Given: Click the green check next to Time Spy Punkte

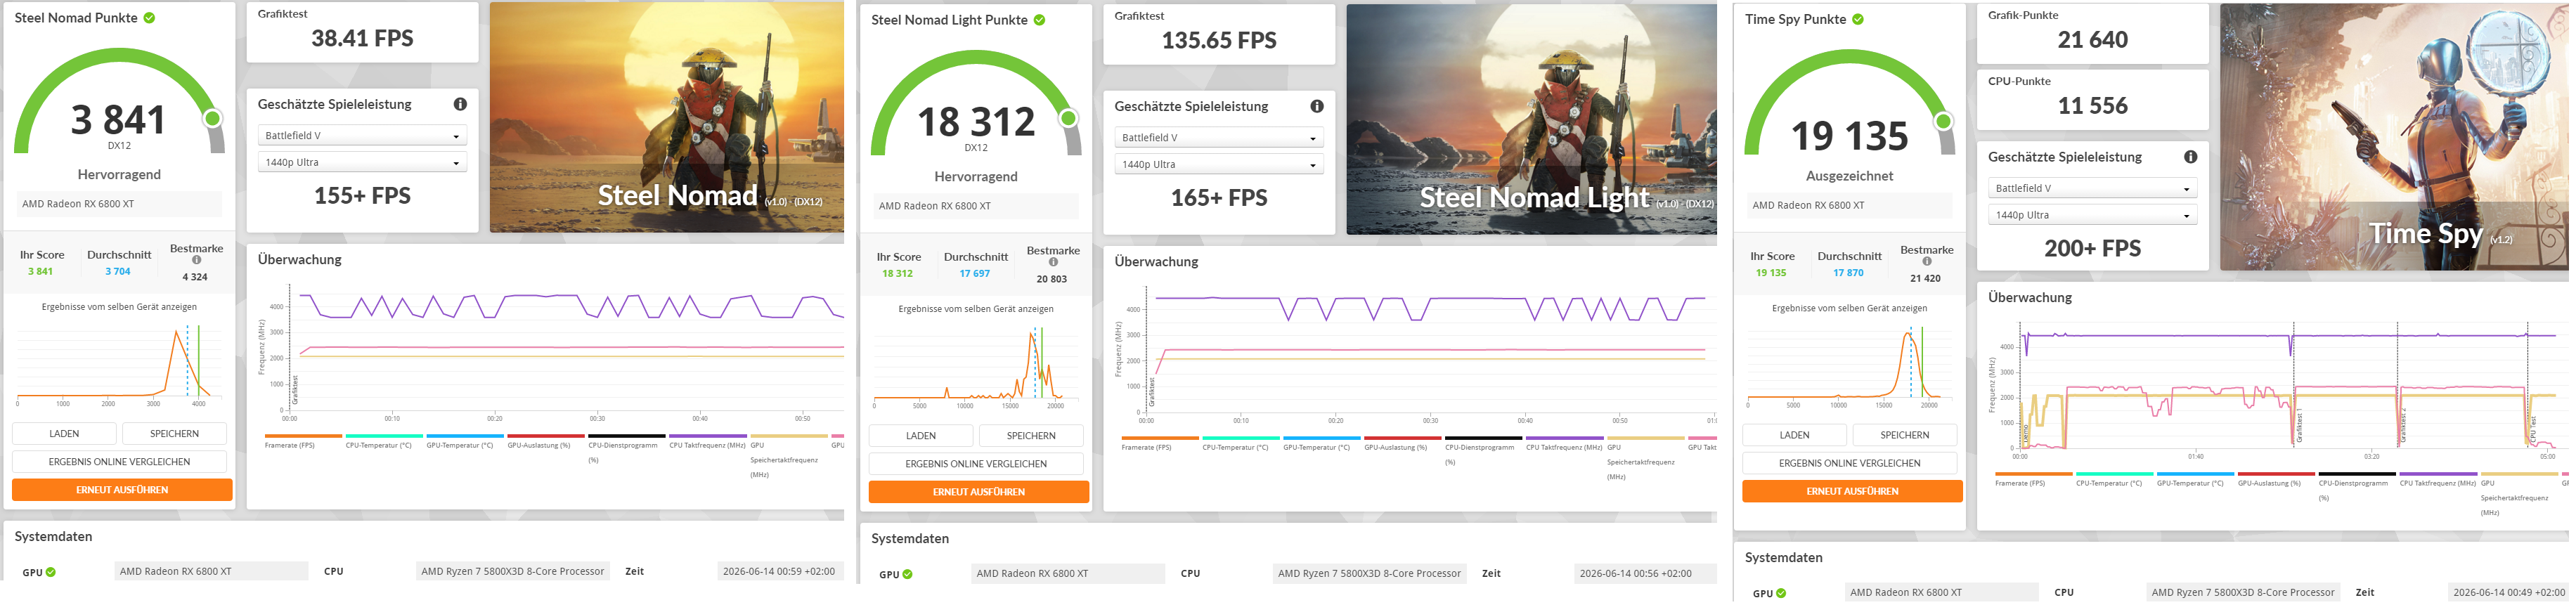Looking at the screenshot, I should coord(1858,19).
